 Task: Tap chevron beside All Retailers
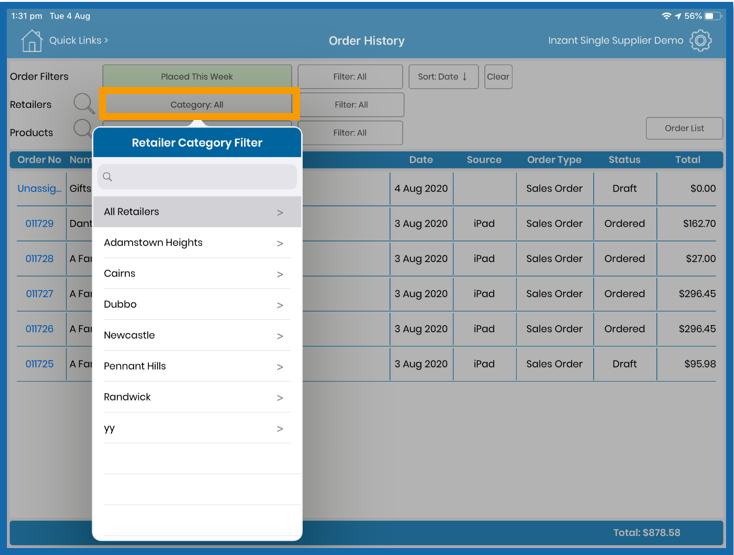pos(280,213)
